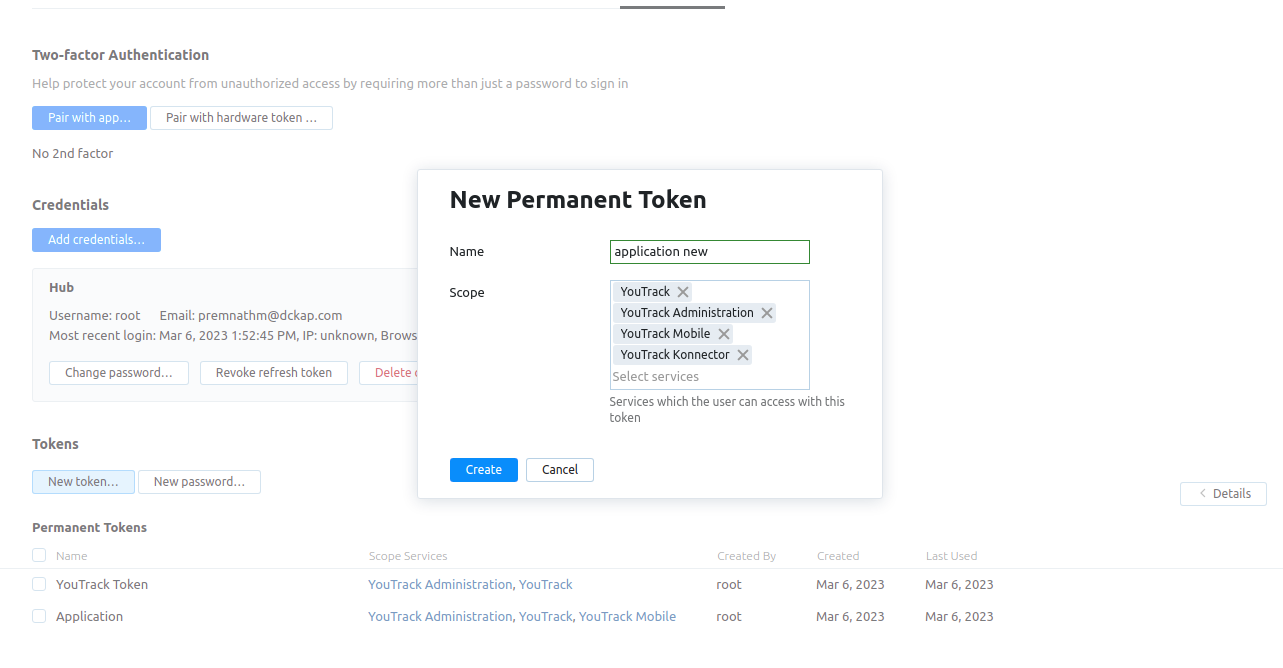The image size is (1283, 668).
Task: Remove the YouTrack scope chip
Action: 682,291
